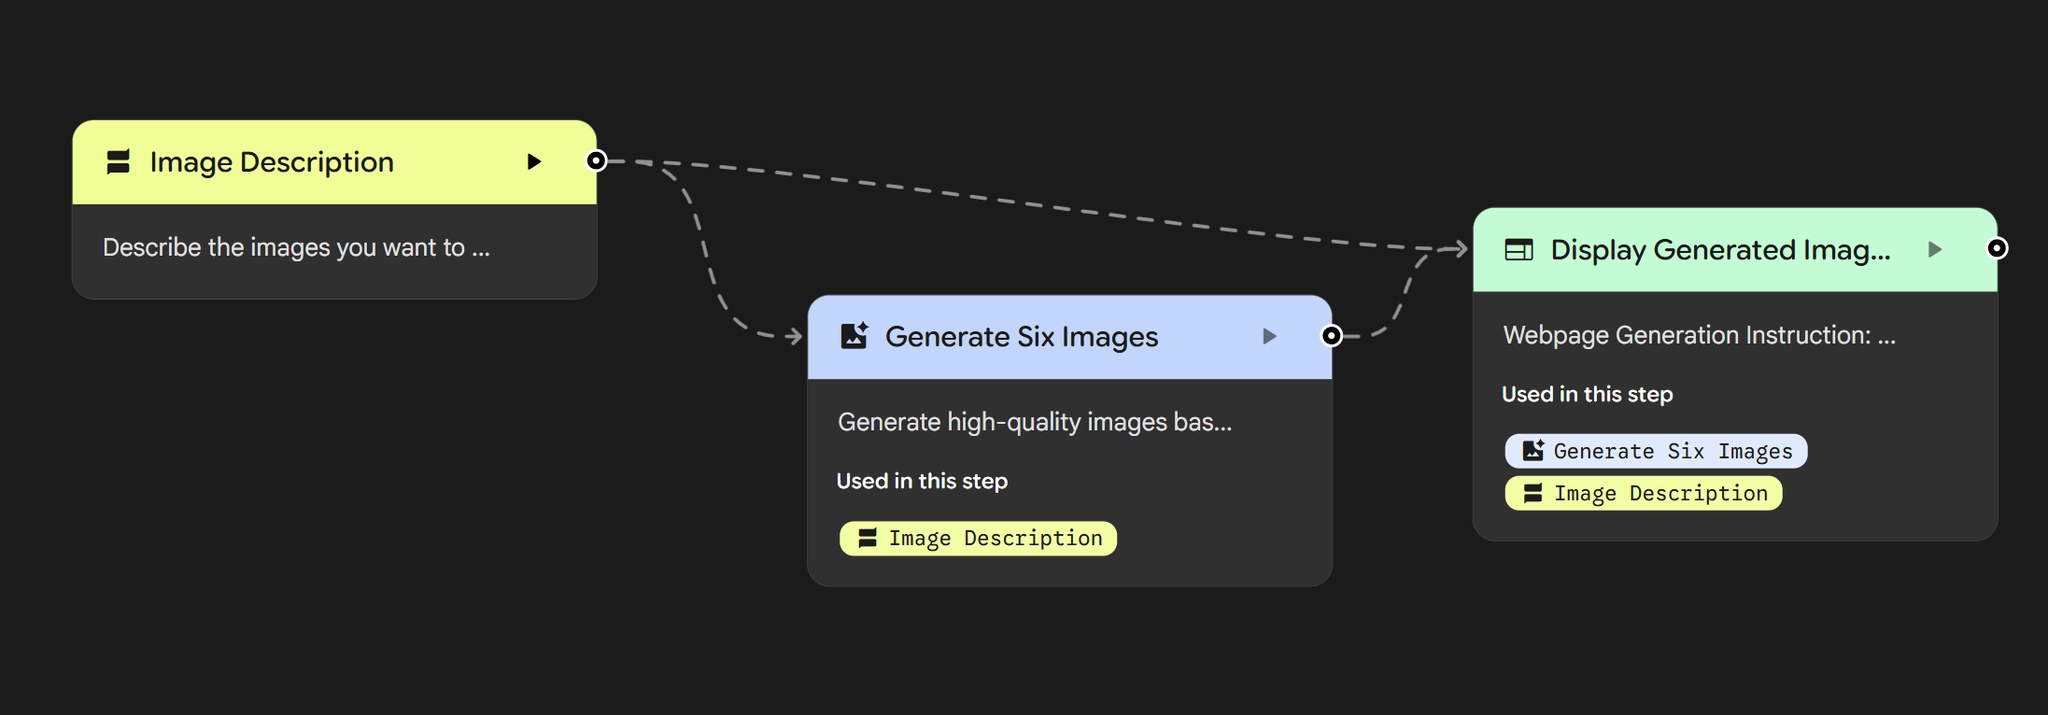This screenshot has height=715, width=2048.
Task: Click the Display Generated Images output port
Action: [1996, 248]
